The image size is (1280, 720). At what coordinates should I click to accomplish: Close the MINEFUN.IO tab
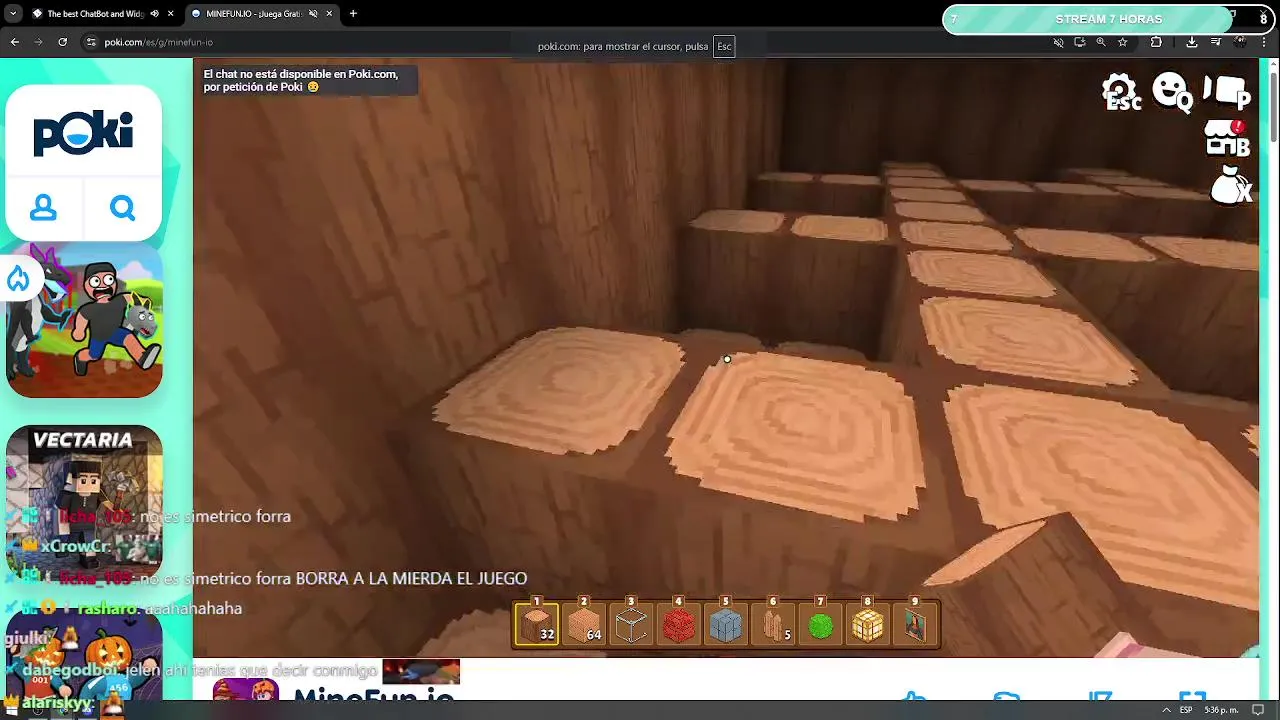point(329,14)
